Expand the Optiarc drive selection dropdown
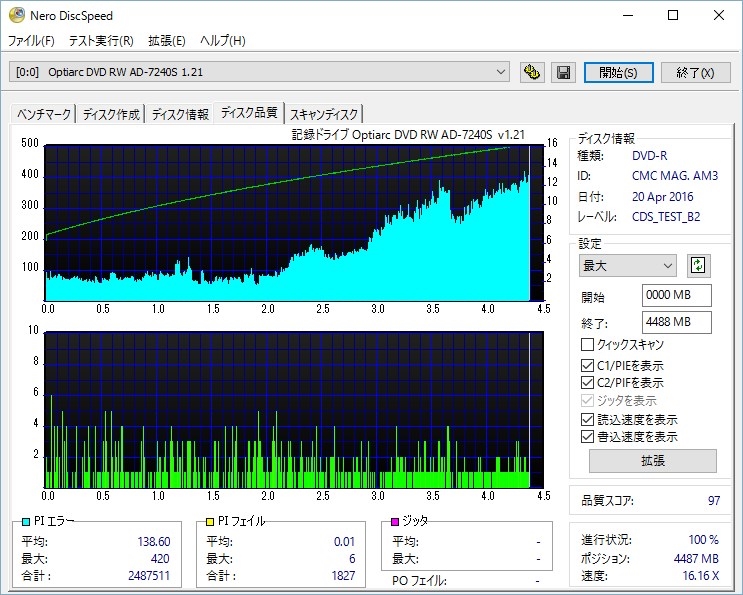Viewport: 743px width, 595px height. tap(259, 72)
